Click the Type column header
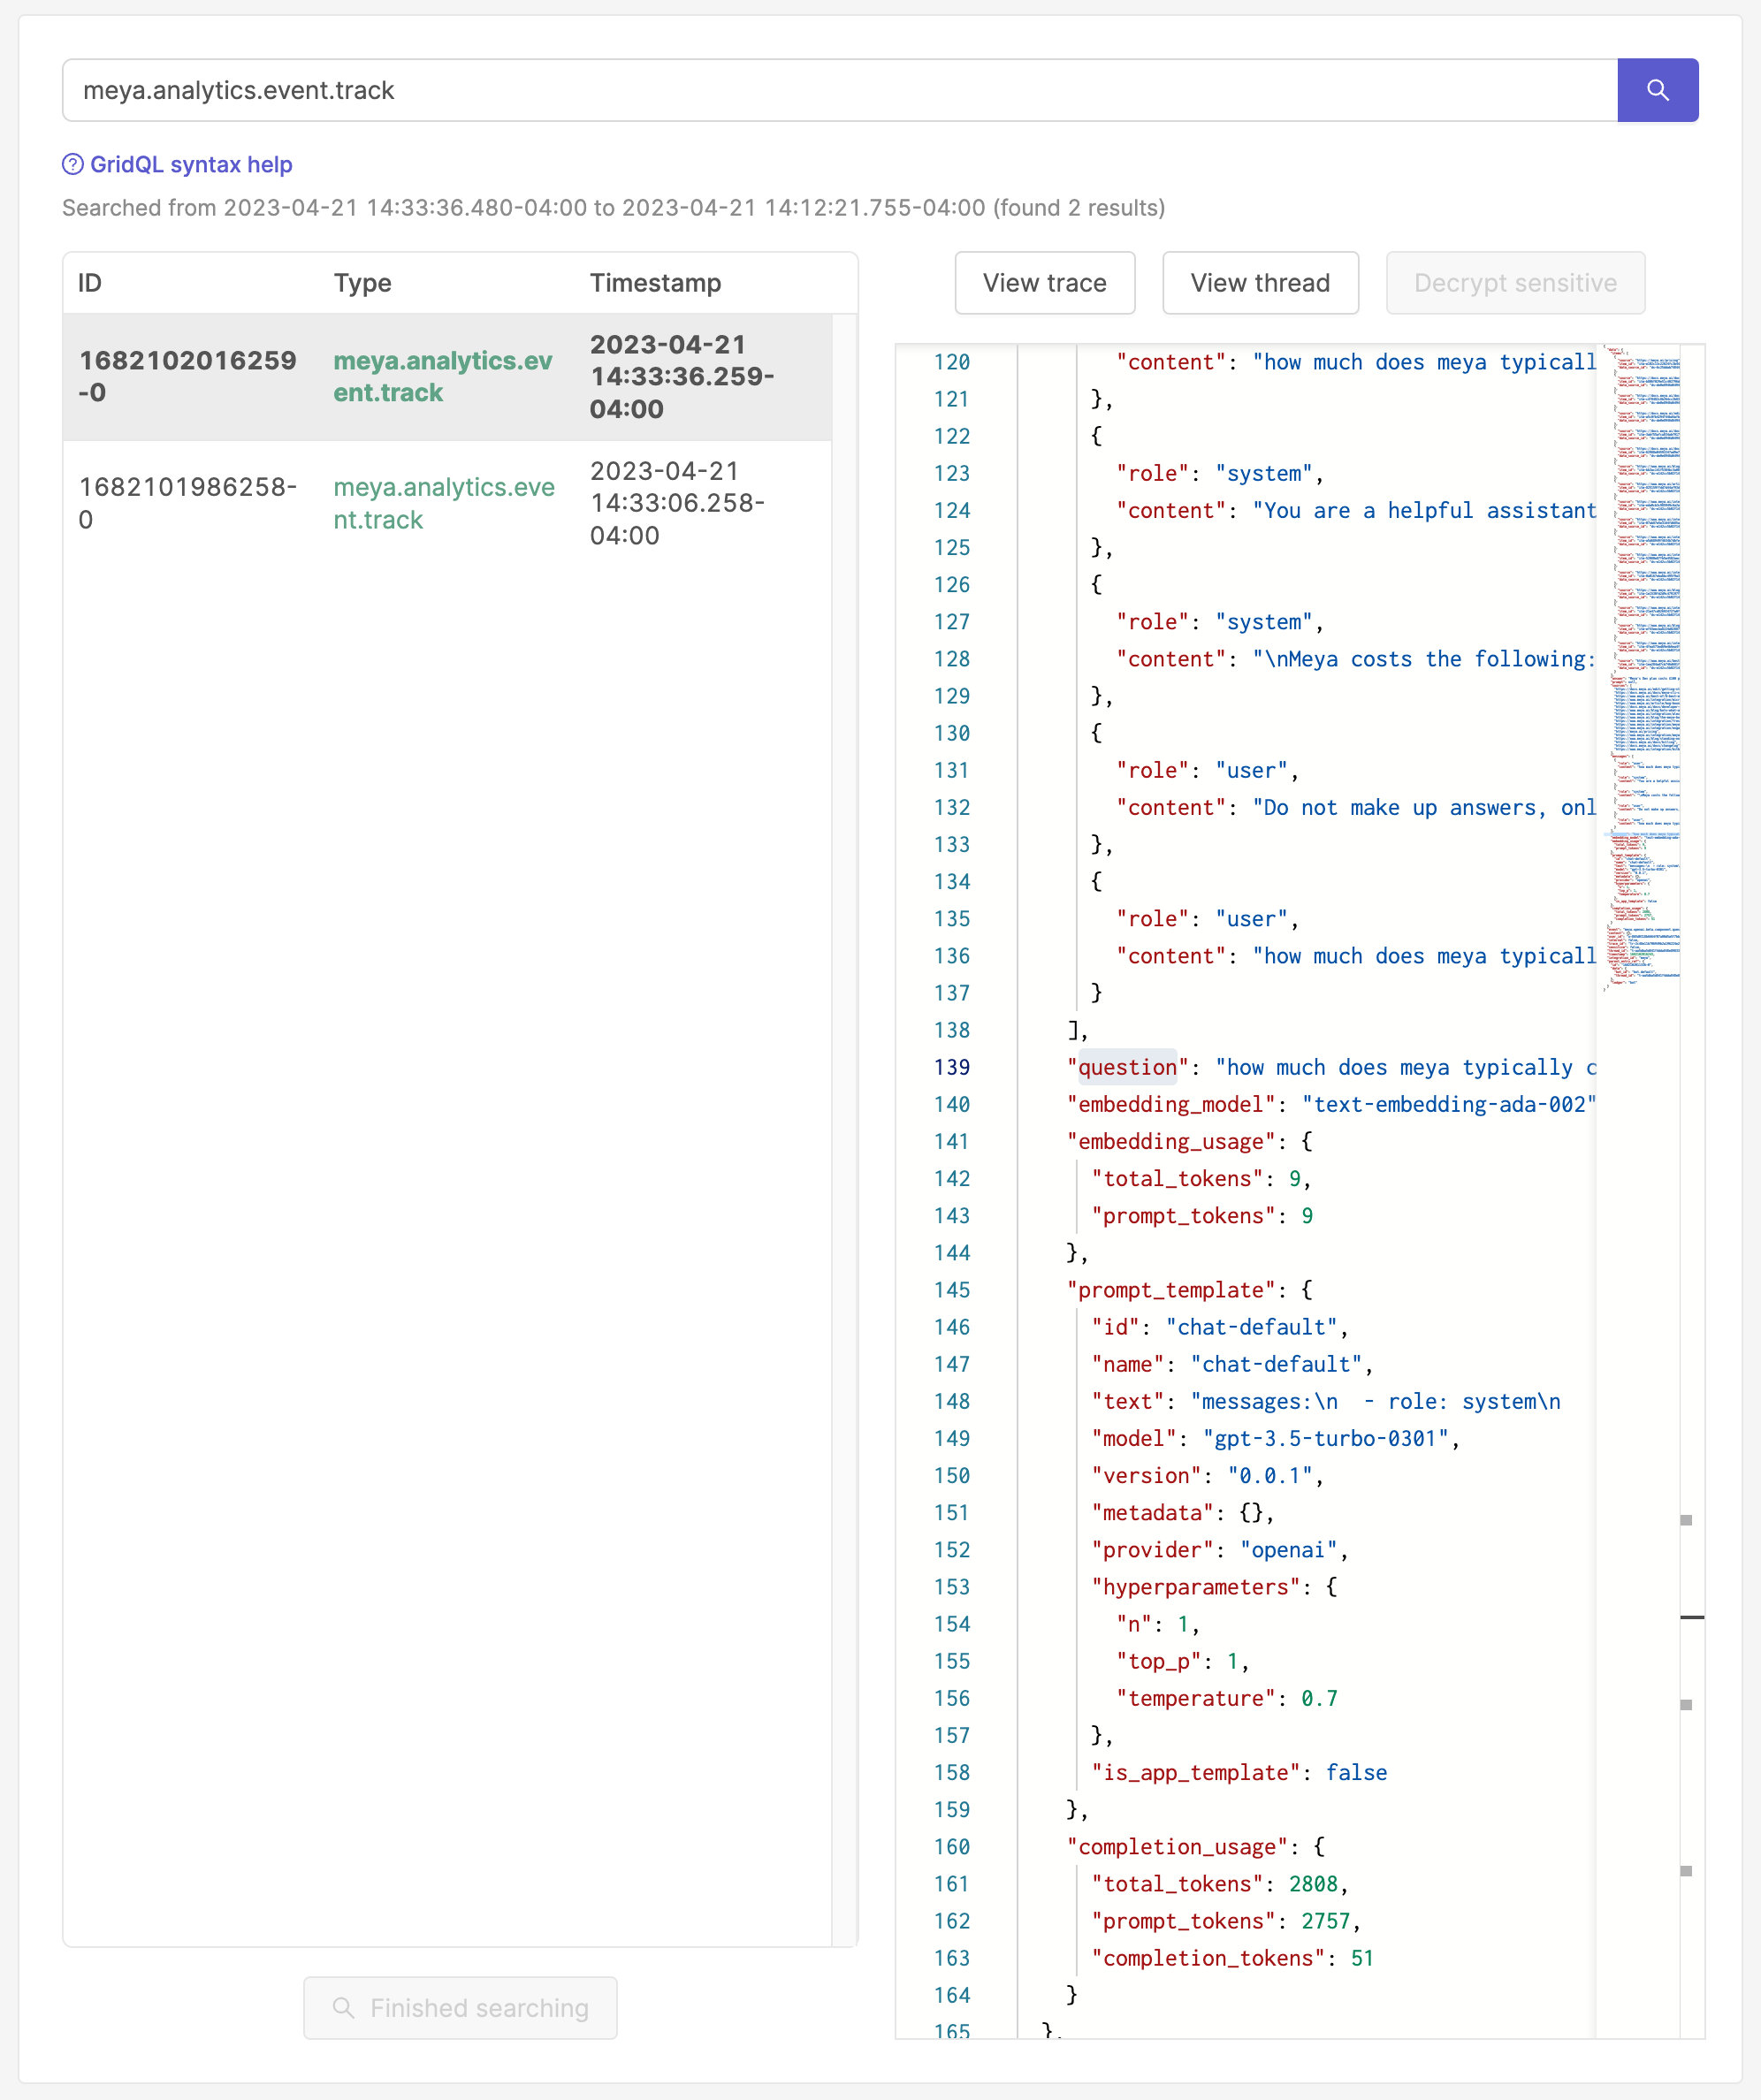The width and height of the screenshot is (1761, 2100). 362,283
